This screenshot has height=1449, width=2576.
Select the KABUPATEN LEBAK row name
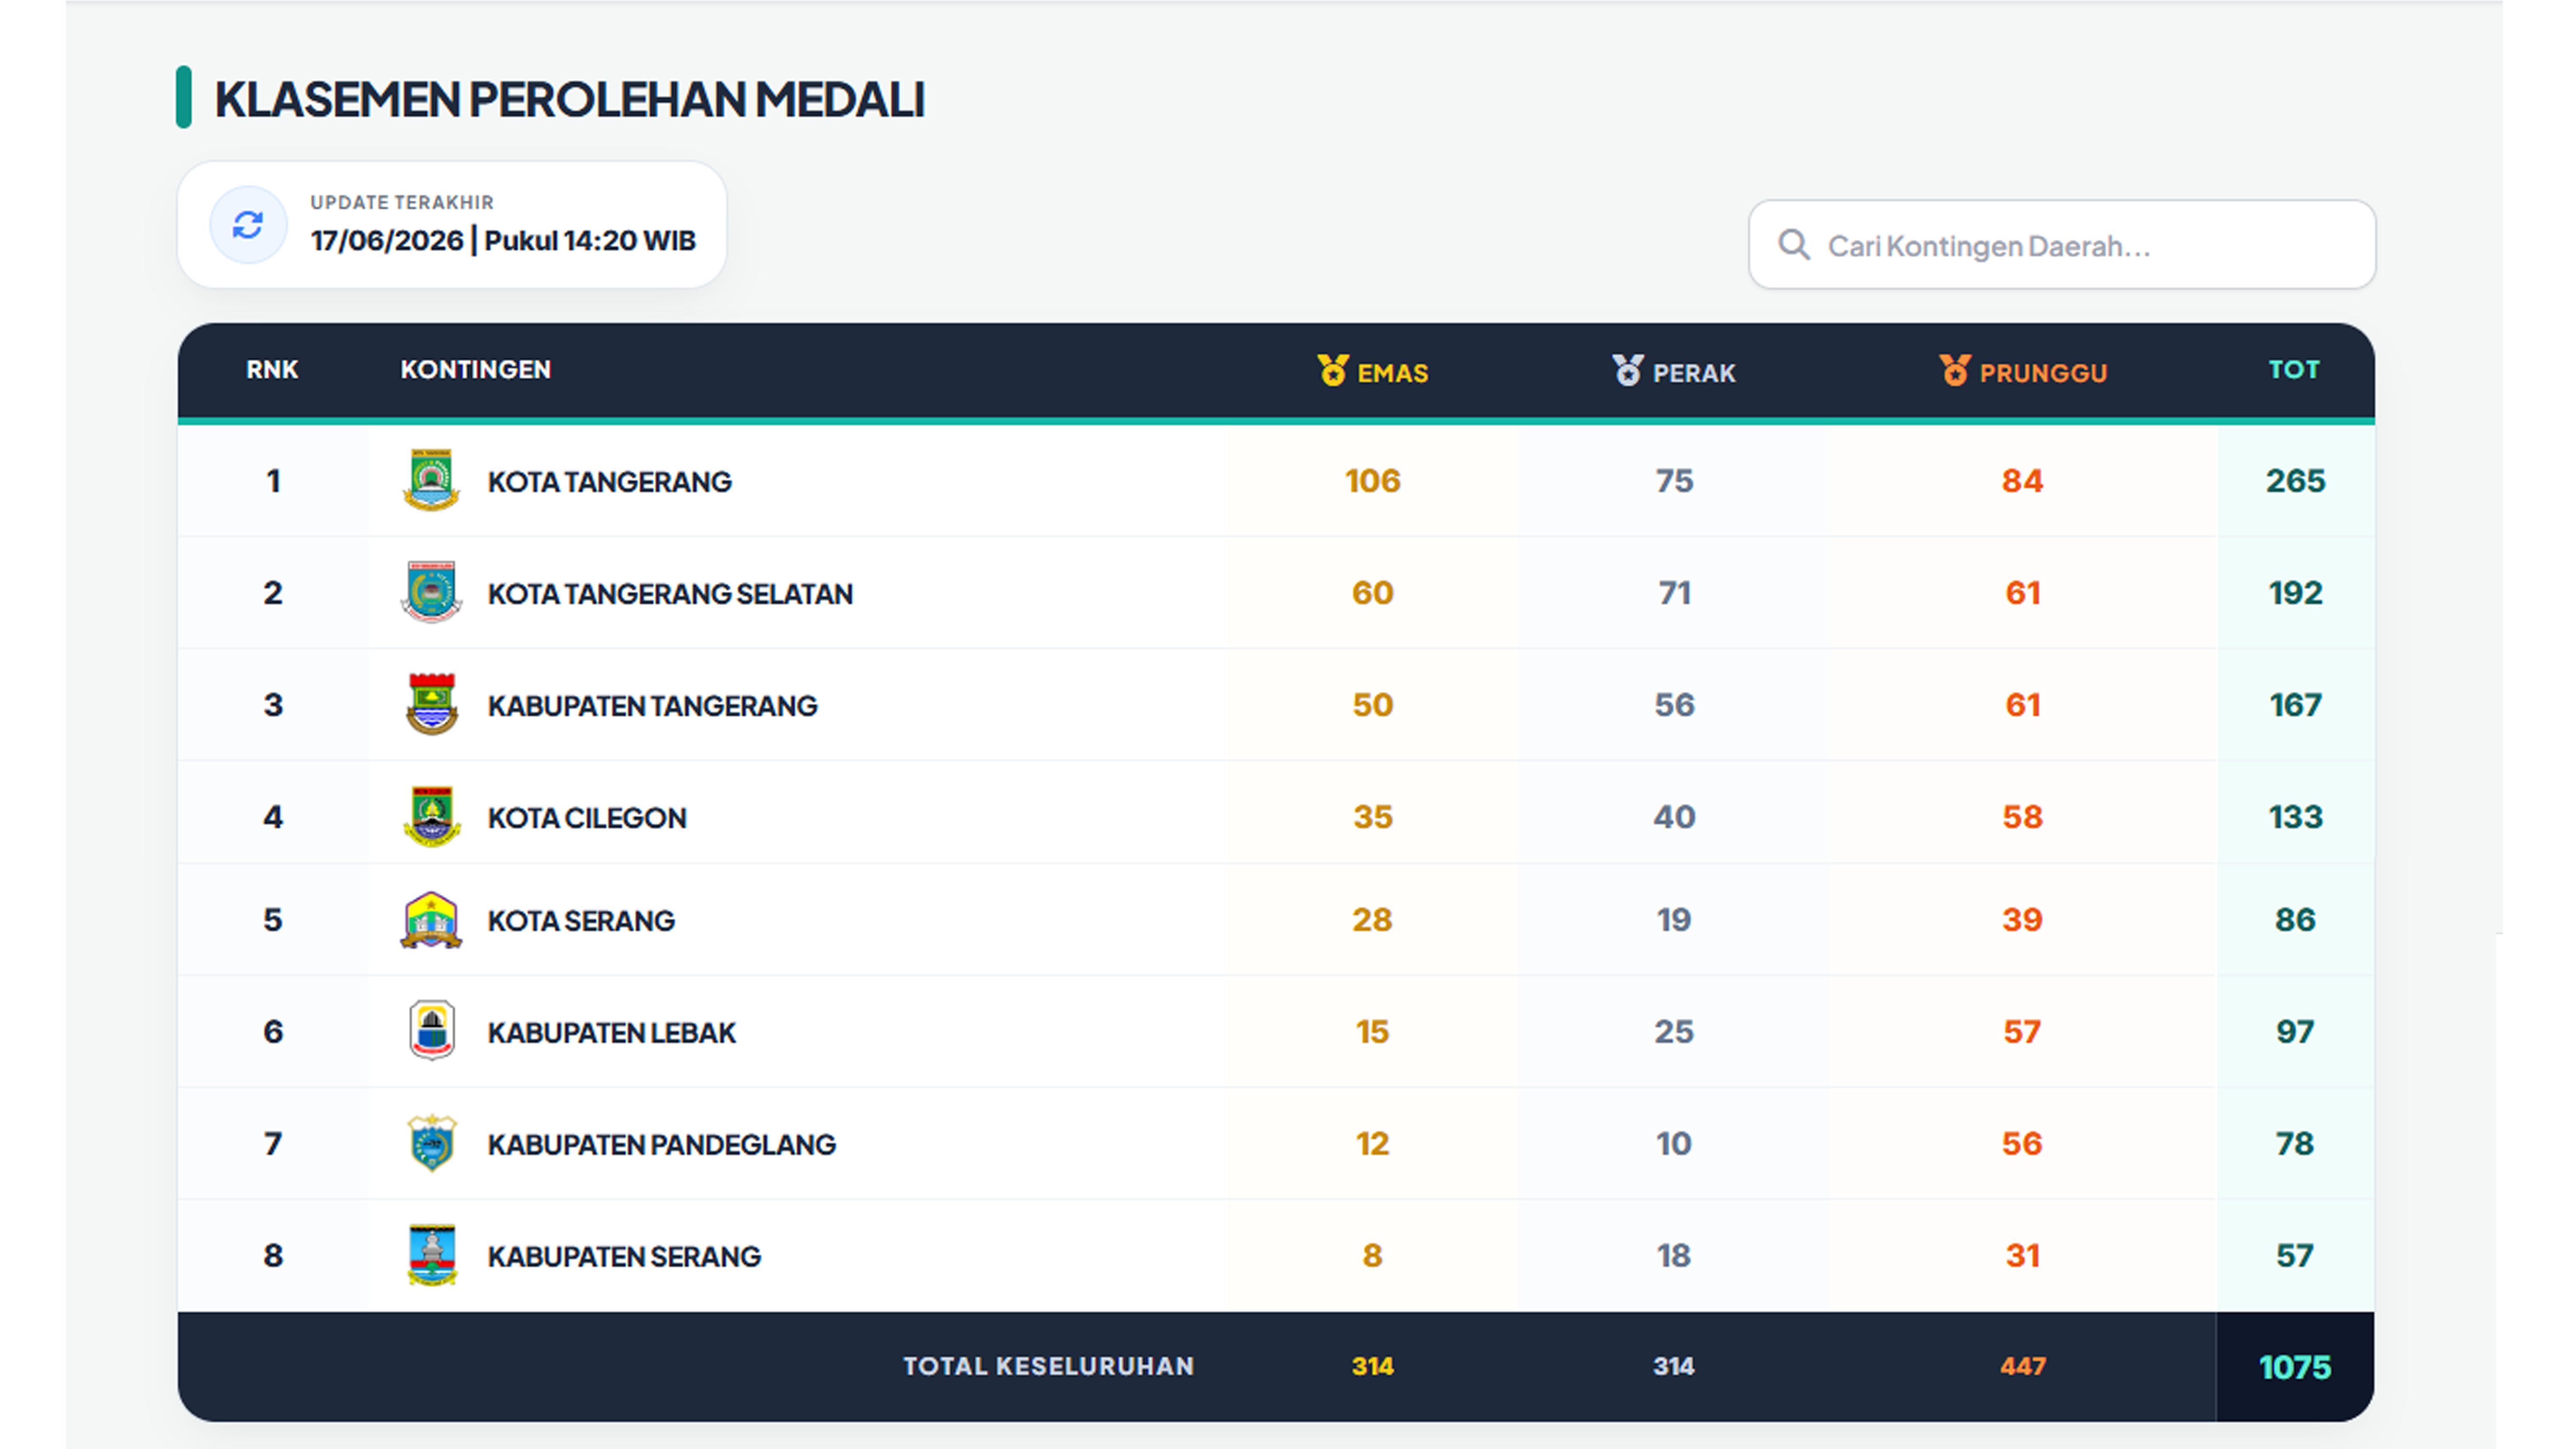click(x=611, y=1033)
